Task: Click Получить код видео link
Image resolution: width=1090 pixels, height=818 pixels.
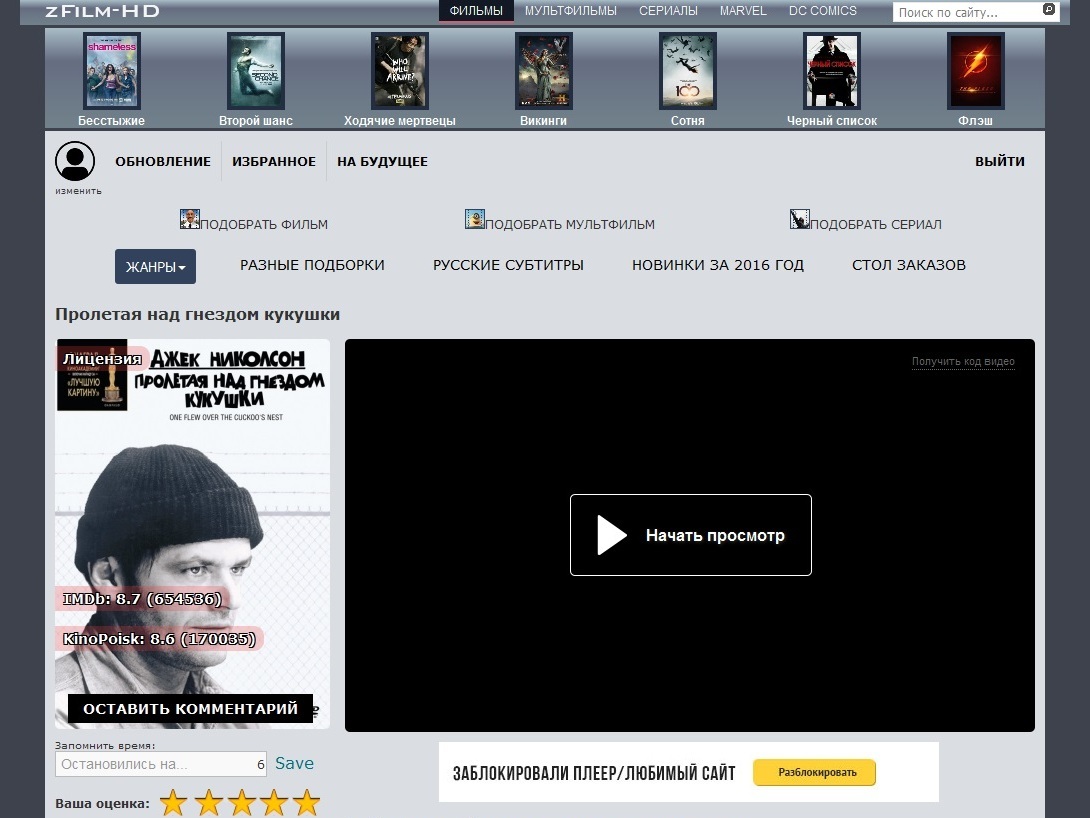Action: 963,361
